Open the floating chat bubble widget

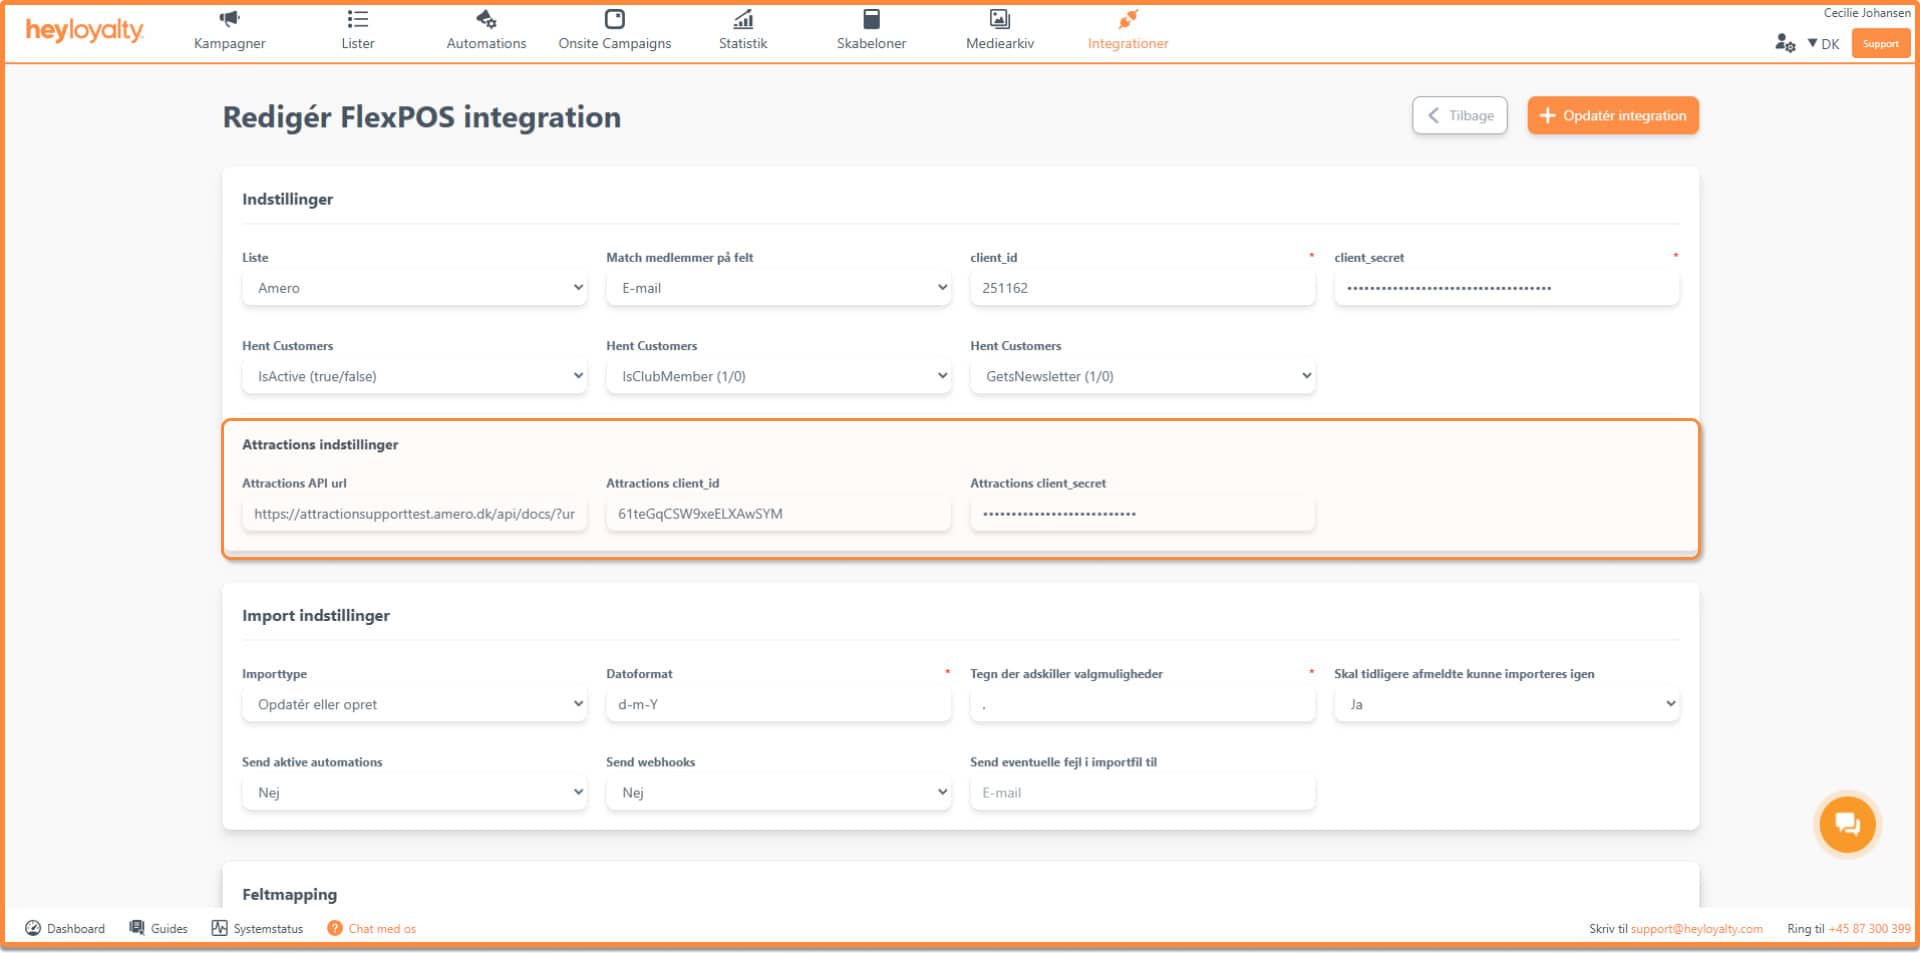[1846, 824]
